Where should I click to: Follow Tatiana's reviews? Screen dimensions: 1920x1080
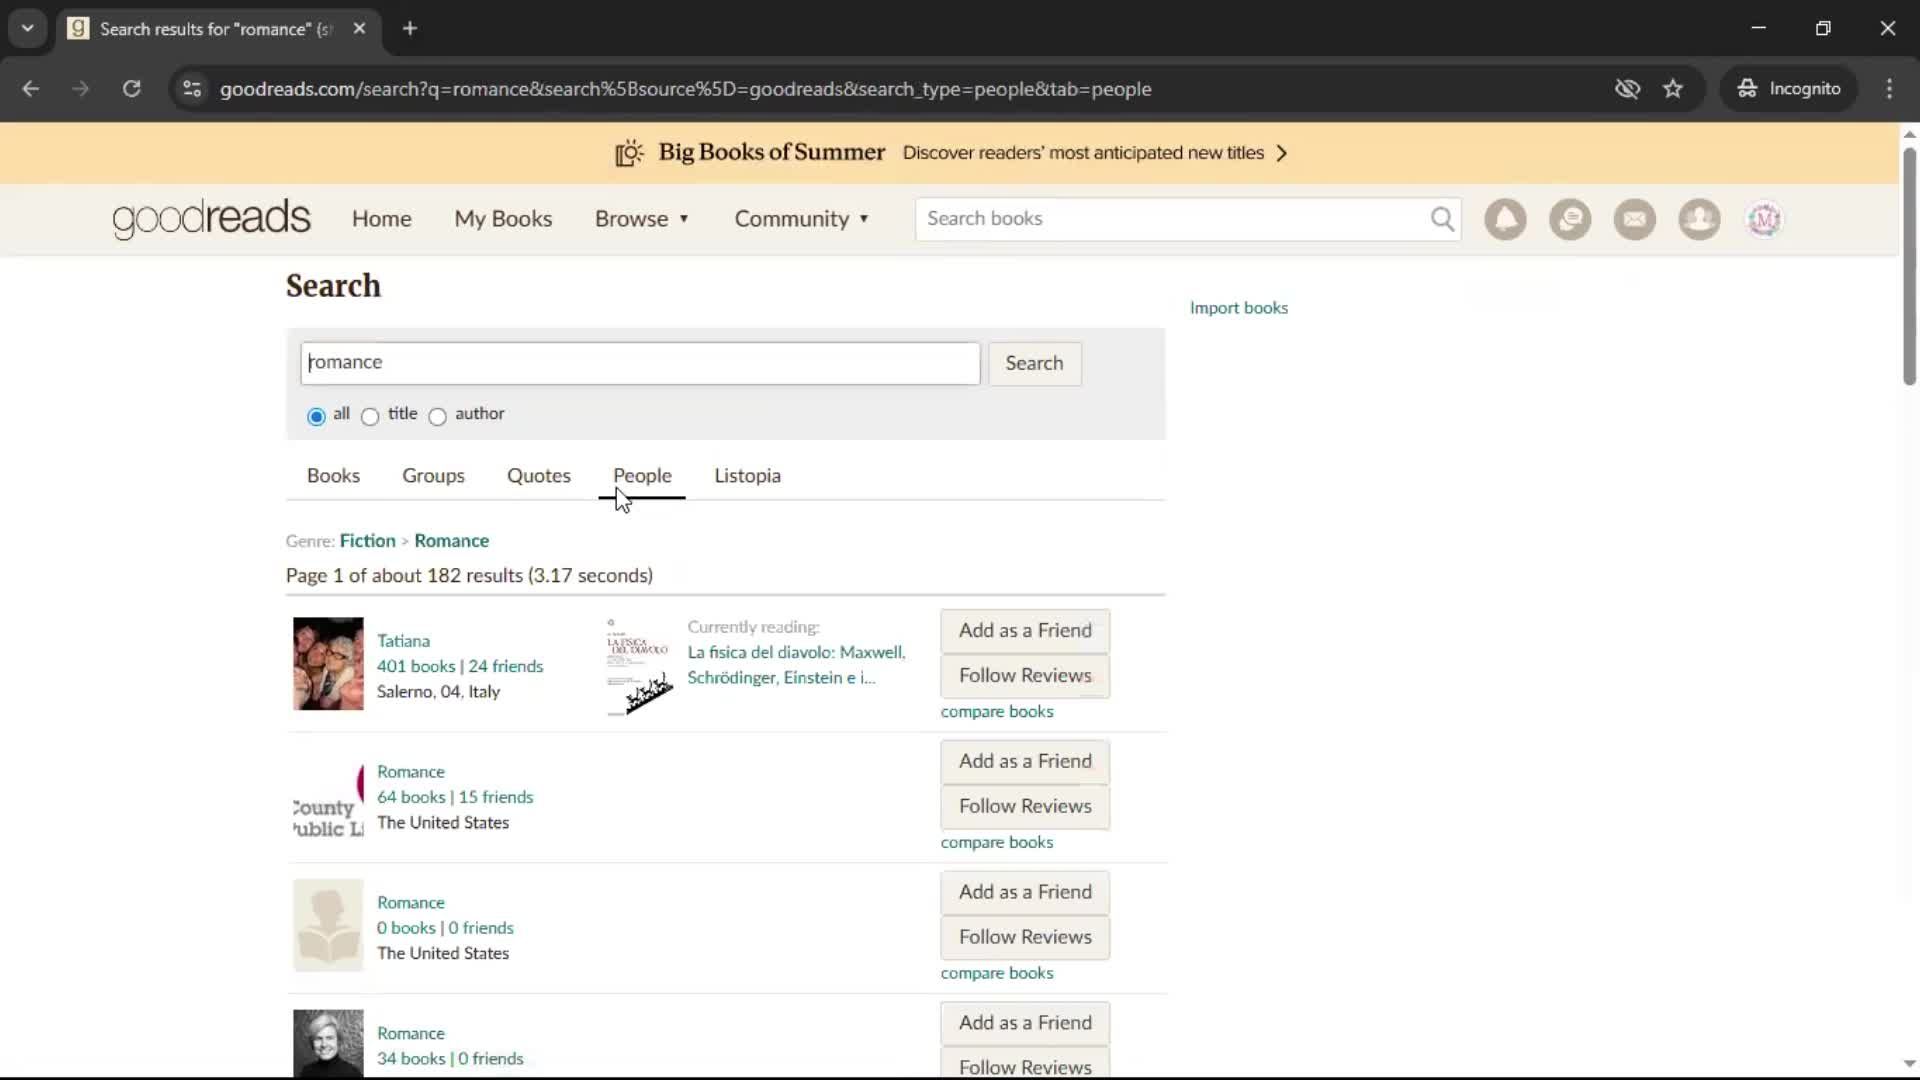coord(1025,676)
